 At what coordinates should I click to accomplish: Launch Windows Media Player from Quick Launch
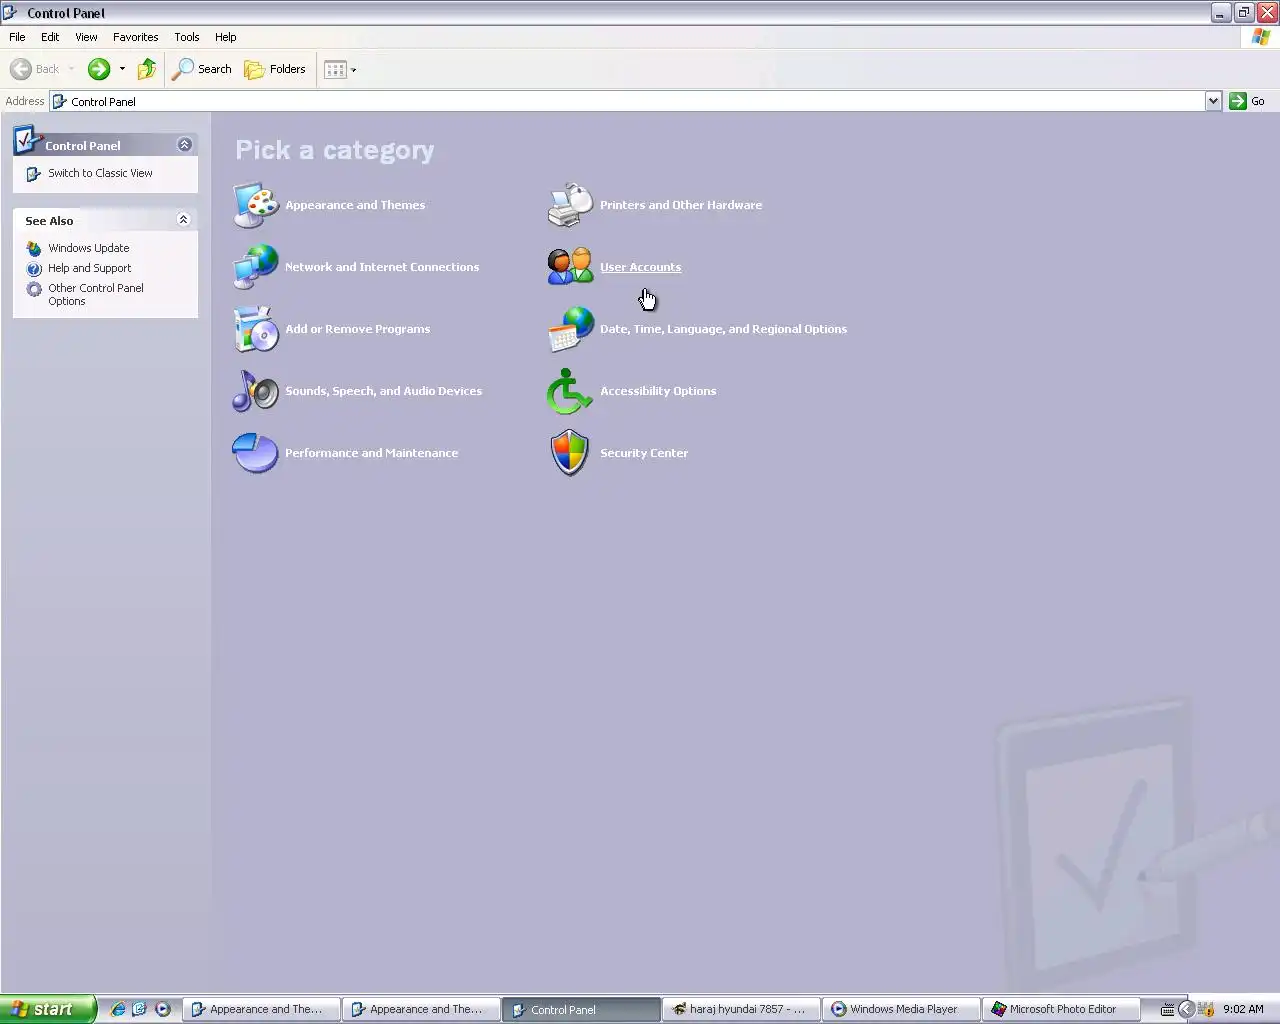(163, 1009)
